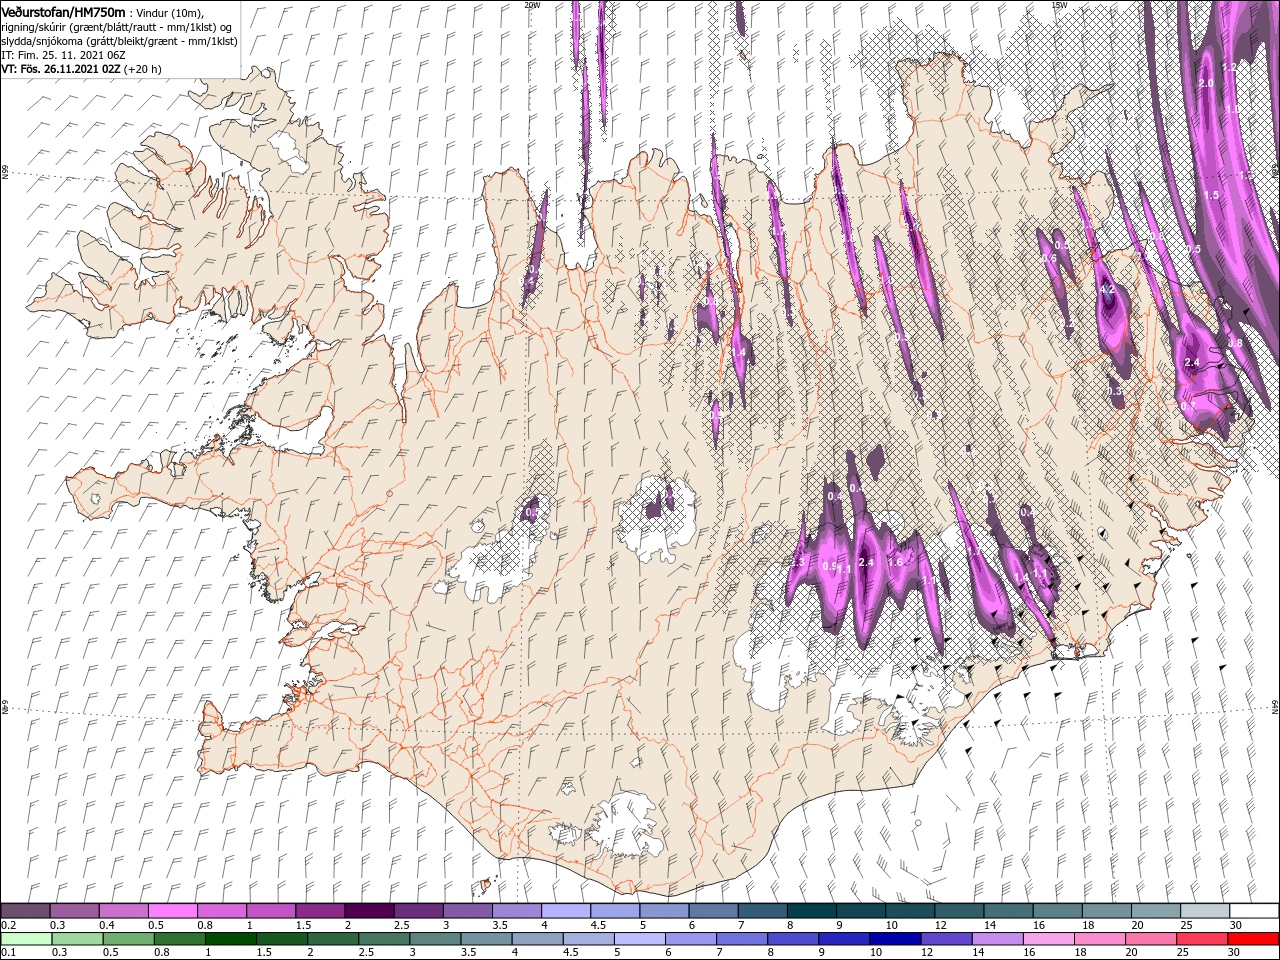
Task: Click the '4.5' label in upper legend row
Action: (598, 926)
